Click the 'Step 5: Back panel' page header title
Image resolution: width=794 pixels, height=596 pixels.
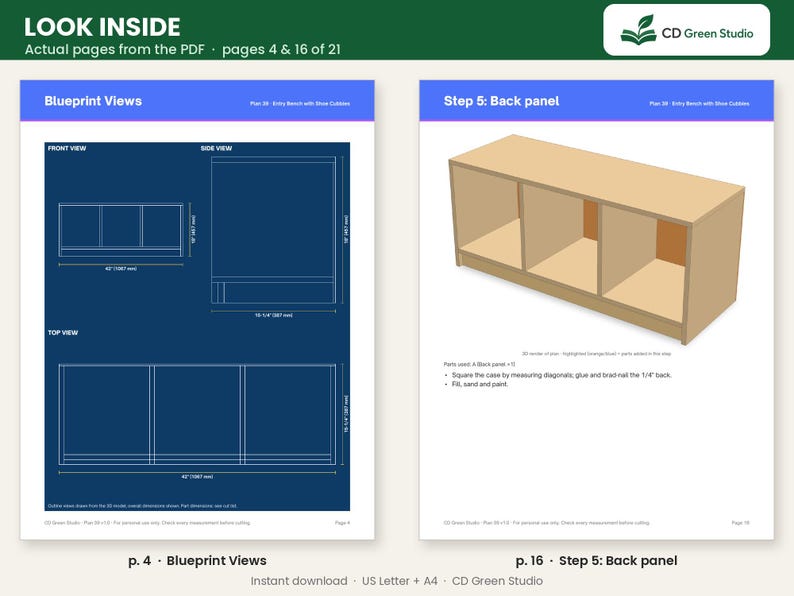coord(501,101)
